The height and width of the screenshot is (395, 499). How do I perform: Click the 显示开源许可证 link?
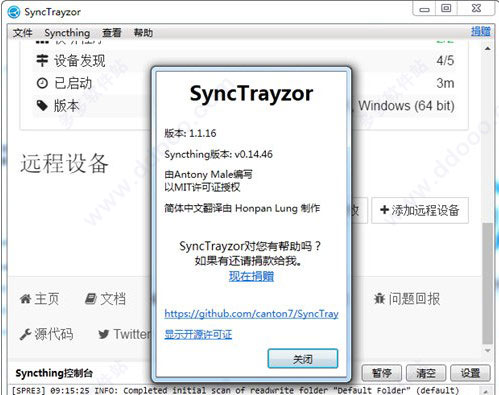[x=198, y=334]
